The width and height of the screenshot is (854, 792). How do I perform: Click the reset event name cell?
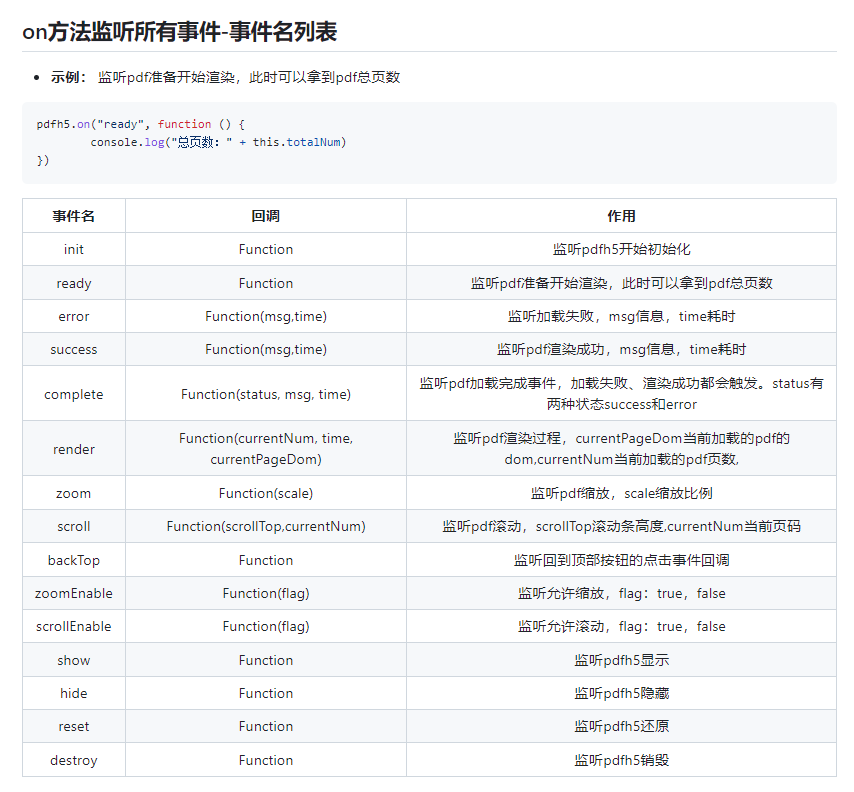pyautogui.click(x=74, y=727)
